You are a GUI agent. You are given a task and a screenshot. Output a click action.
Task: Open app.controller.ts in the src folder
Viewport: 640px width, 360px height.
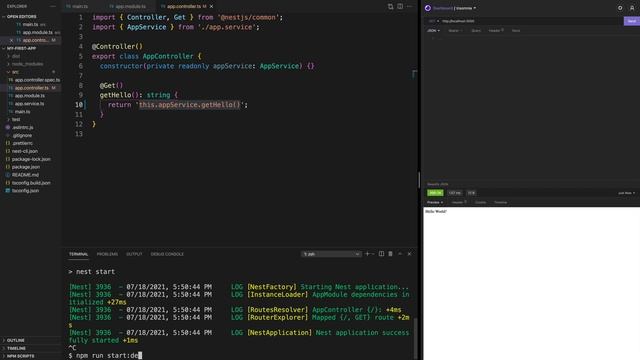(x=31, y=88)
